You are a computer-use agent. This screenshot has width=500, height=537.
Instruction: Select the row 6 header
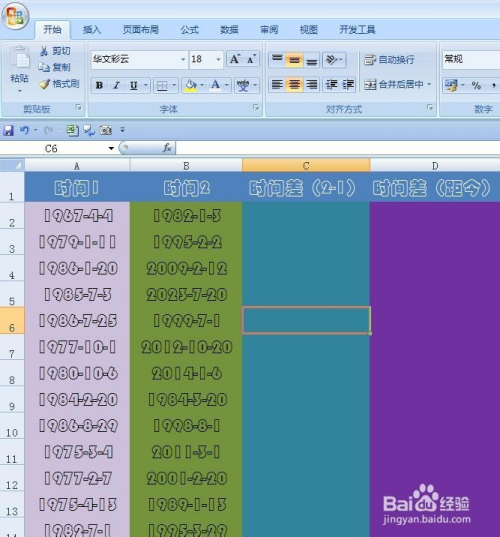coord(12,321)
